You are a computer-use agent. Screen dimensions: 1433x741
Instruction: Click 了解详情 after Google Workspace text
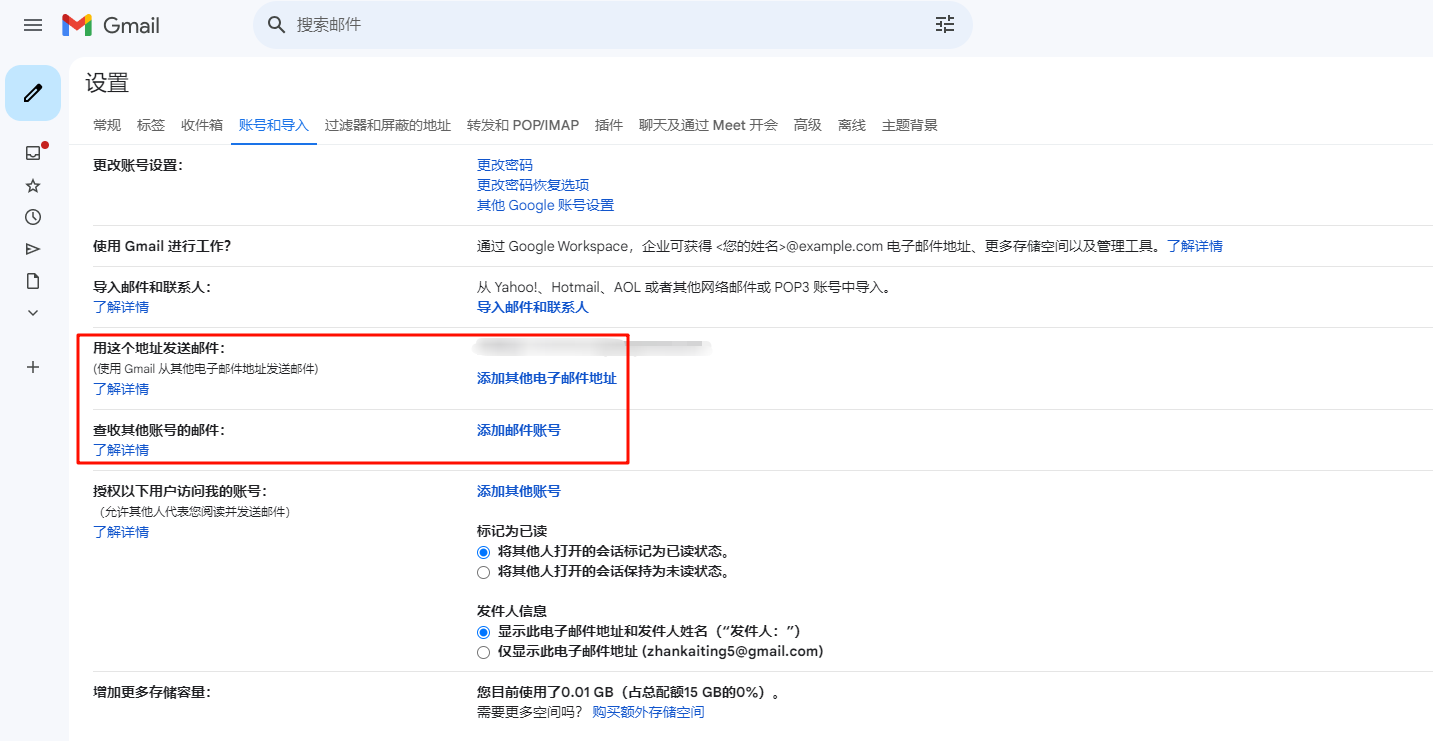tap(1195, 246)
